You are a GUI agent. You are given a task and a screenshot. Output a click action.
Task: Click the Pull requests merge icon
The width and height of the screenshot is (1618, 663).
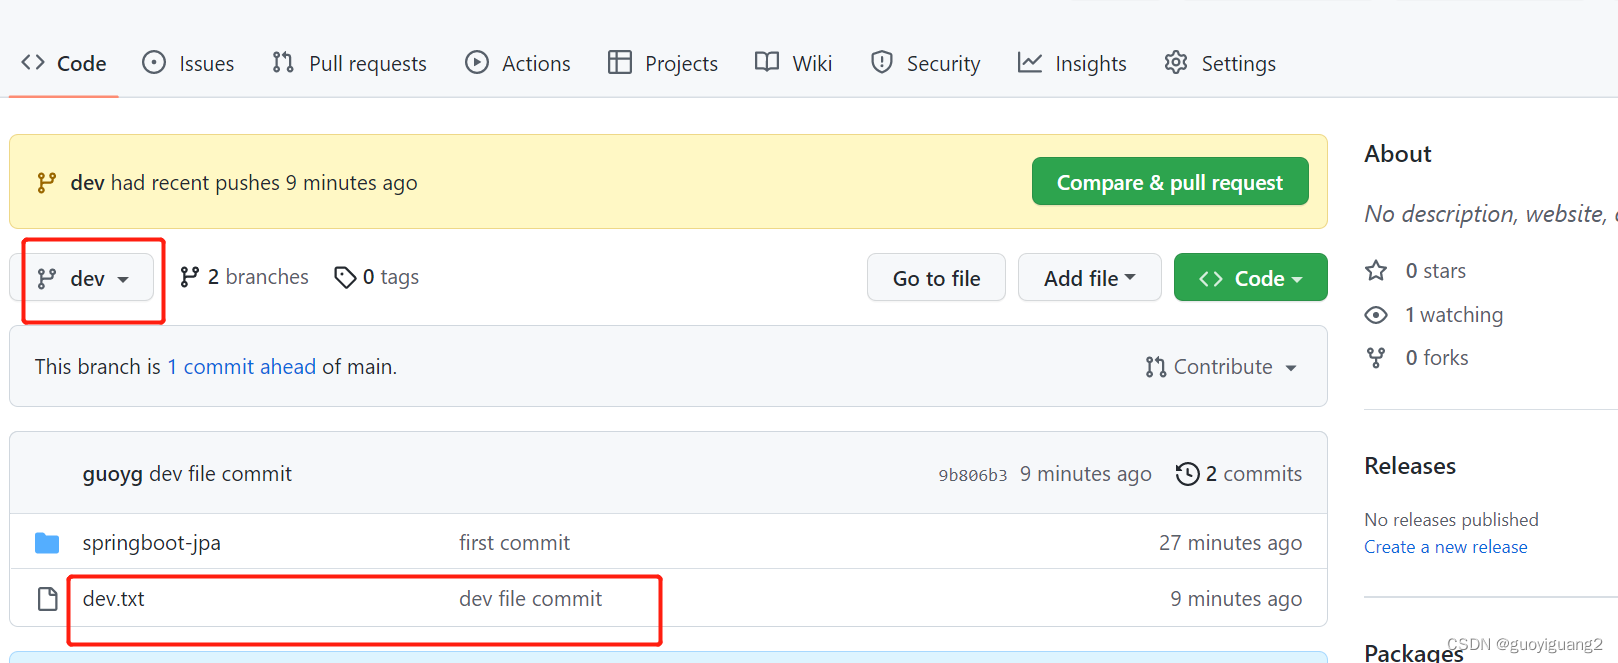tap(283, 63)
